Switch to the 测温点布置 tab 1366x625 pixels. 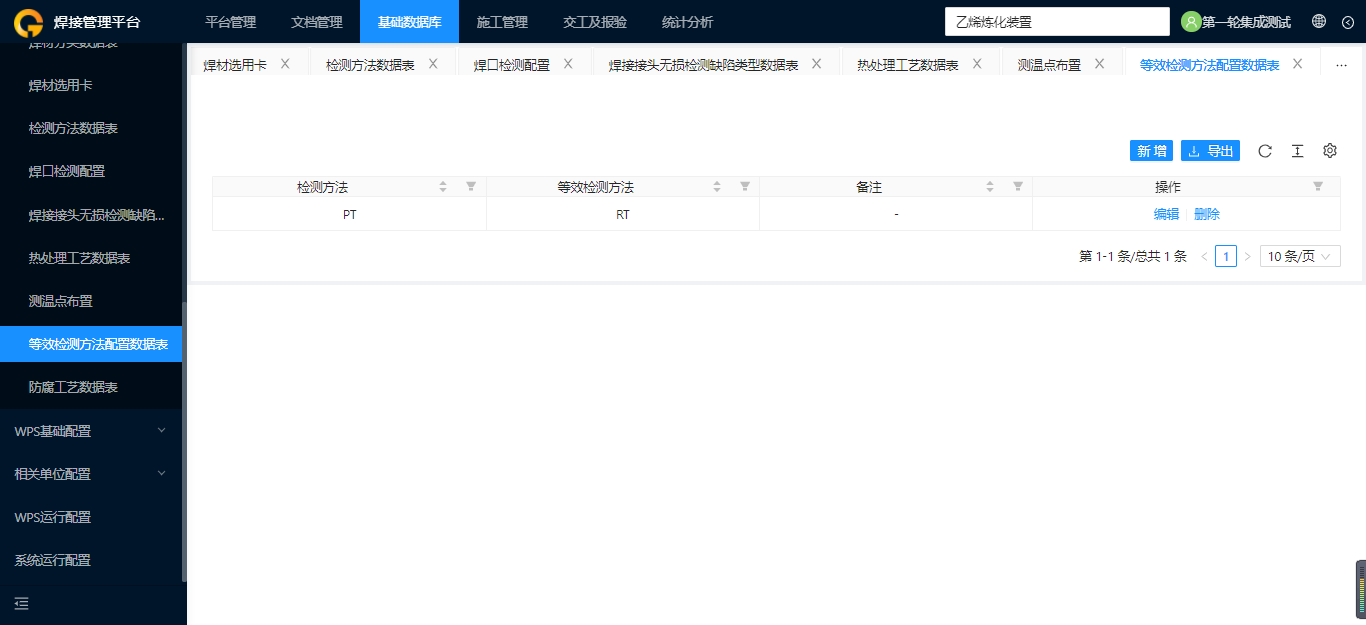pos(1049,65)
